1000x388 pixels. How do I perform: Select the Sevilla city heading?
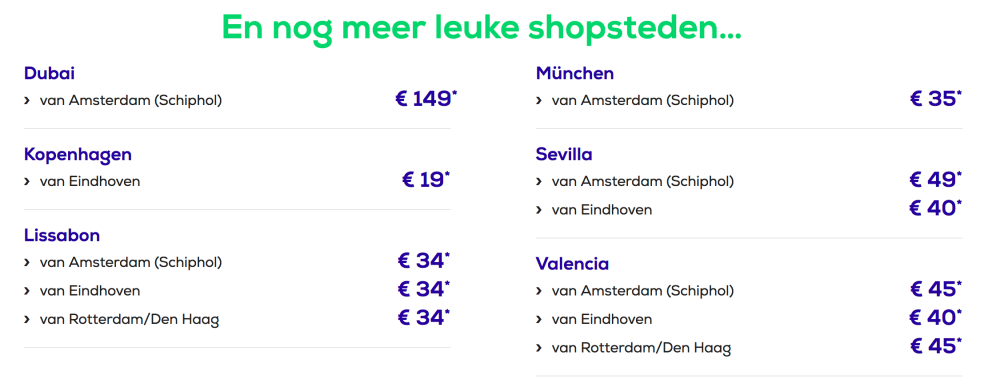564,154
